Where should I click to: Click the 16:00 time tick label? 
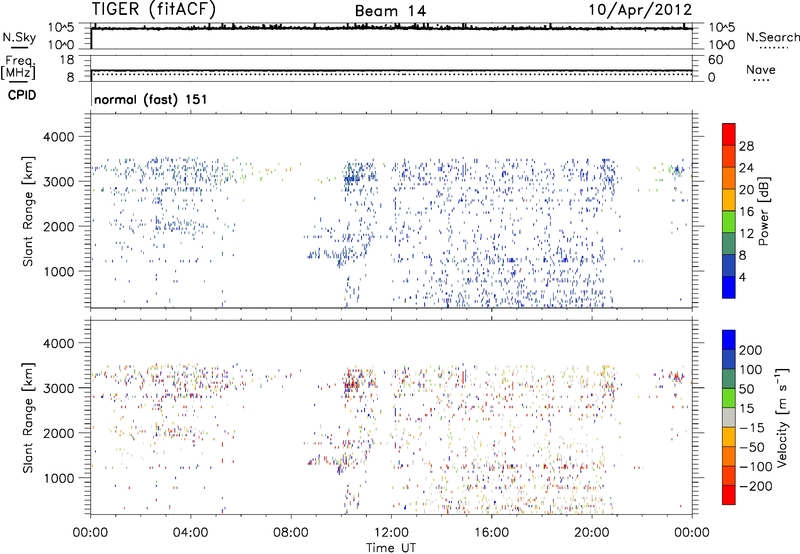click(491, 533)
